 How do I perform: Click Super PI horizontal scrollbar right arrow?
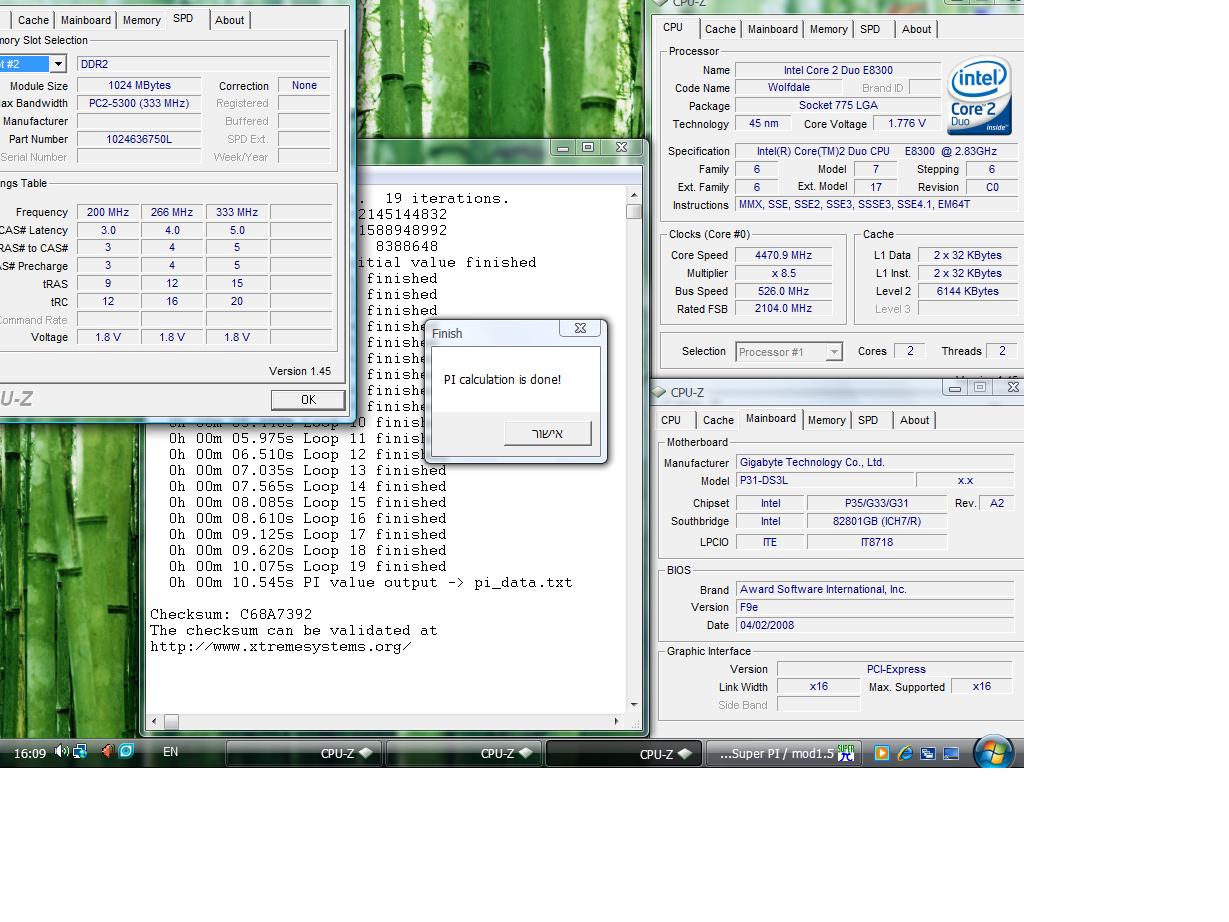tap(617, 721)
